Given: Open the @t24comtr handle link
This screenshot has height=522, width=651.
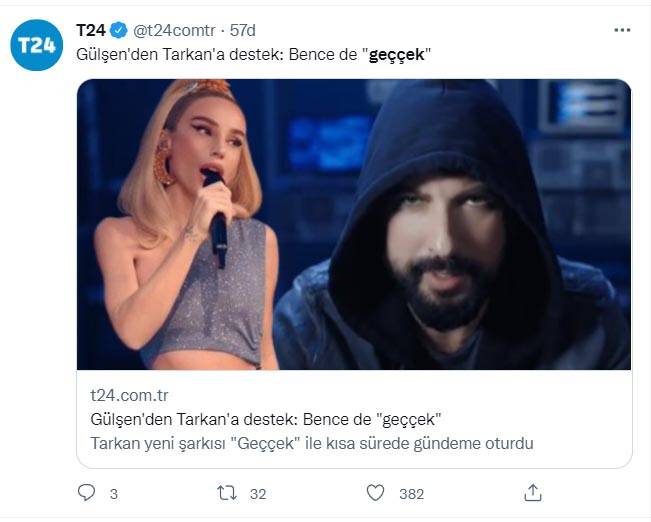Looking at the screenshot, I should (172, 31).
